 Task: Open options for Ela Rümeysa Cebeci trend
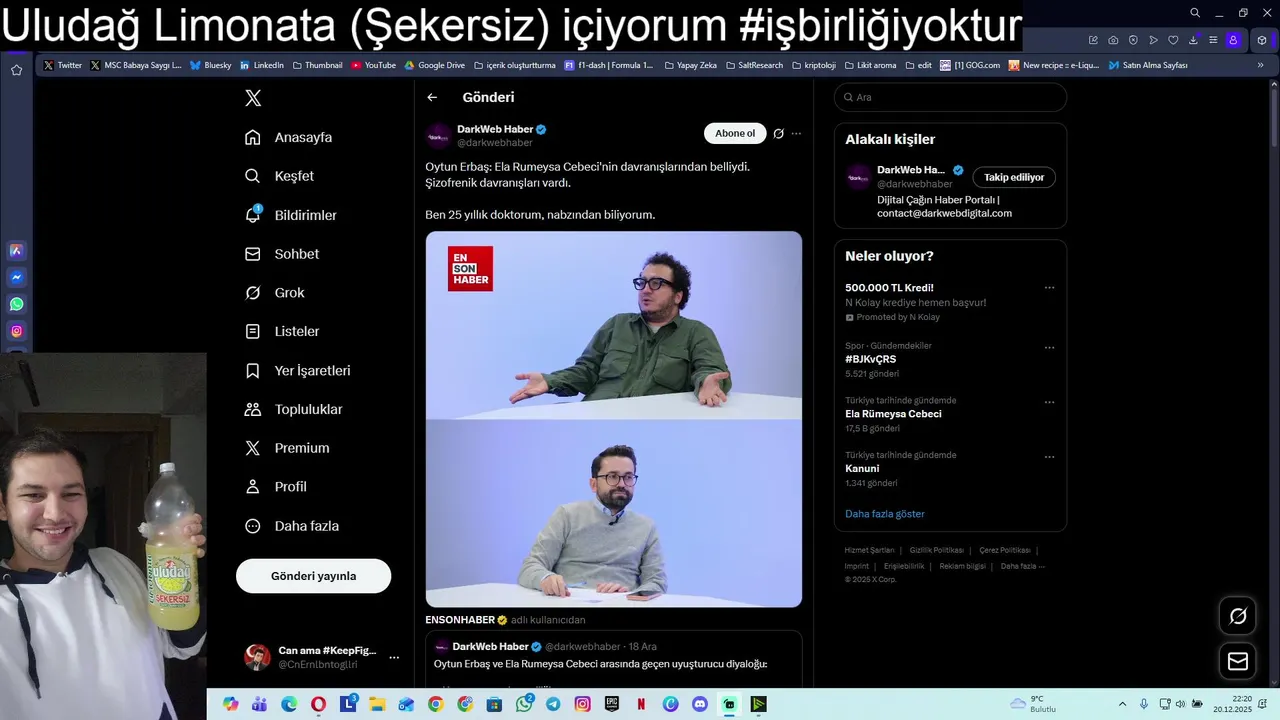point(1049,402)
